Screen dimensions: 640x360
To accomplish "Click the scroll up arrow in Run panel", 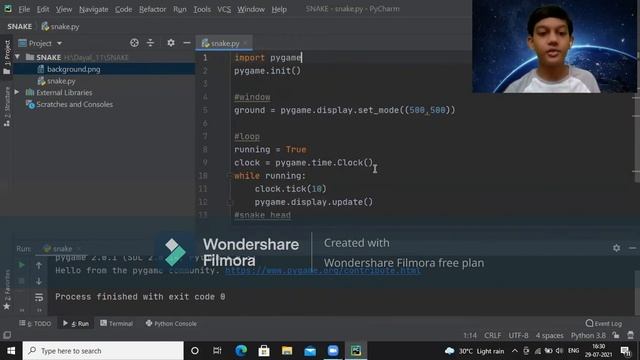I will tap(39, 265).
